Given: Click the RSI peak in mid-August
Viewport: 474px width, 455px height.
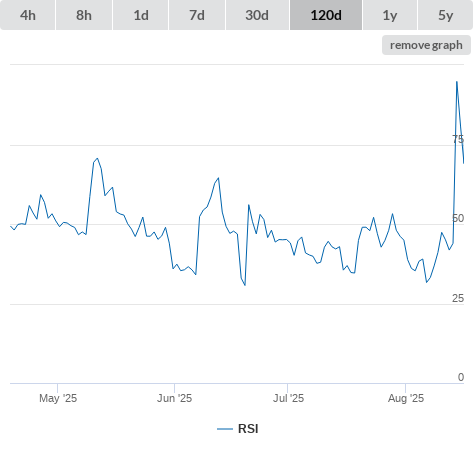Looking at the screenshot, I should click(x=457, y=81).
